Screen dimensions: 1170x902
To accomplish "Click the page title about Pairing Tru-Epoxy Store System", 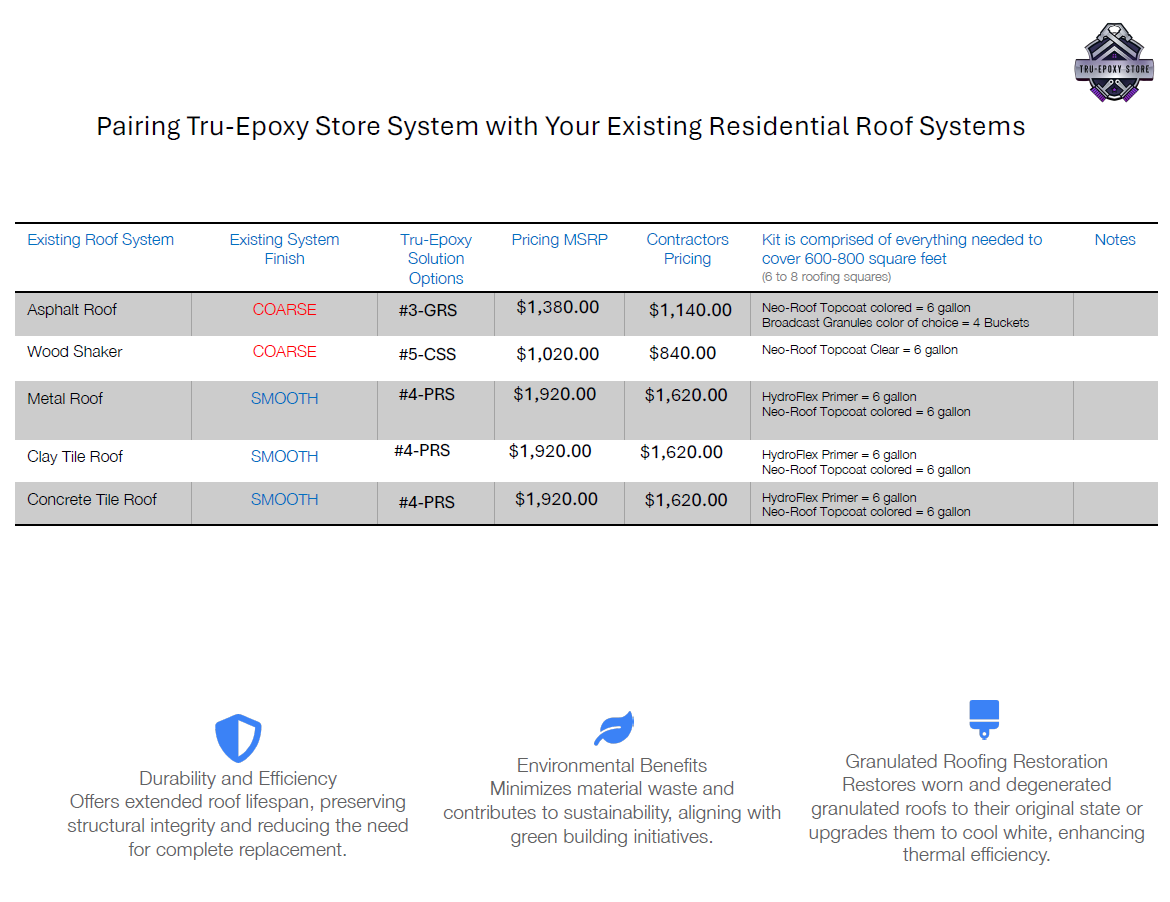I will (560, 126).
